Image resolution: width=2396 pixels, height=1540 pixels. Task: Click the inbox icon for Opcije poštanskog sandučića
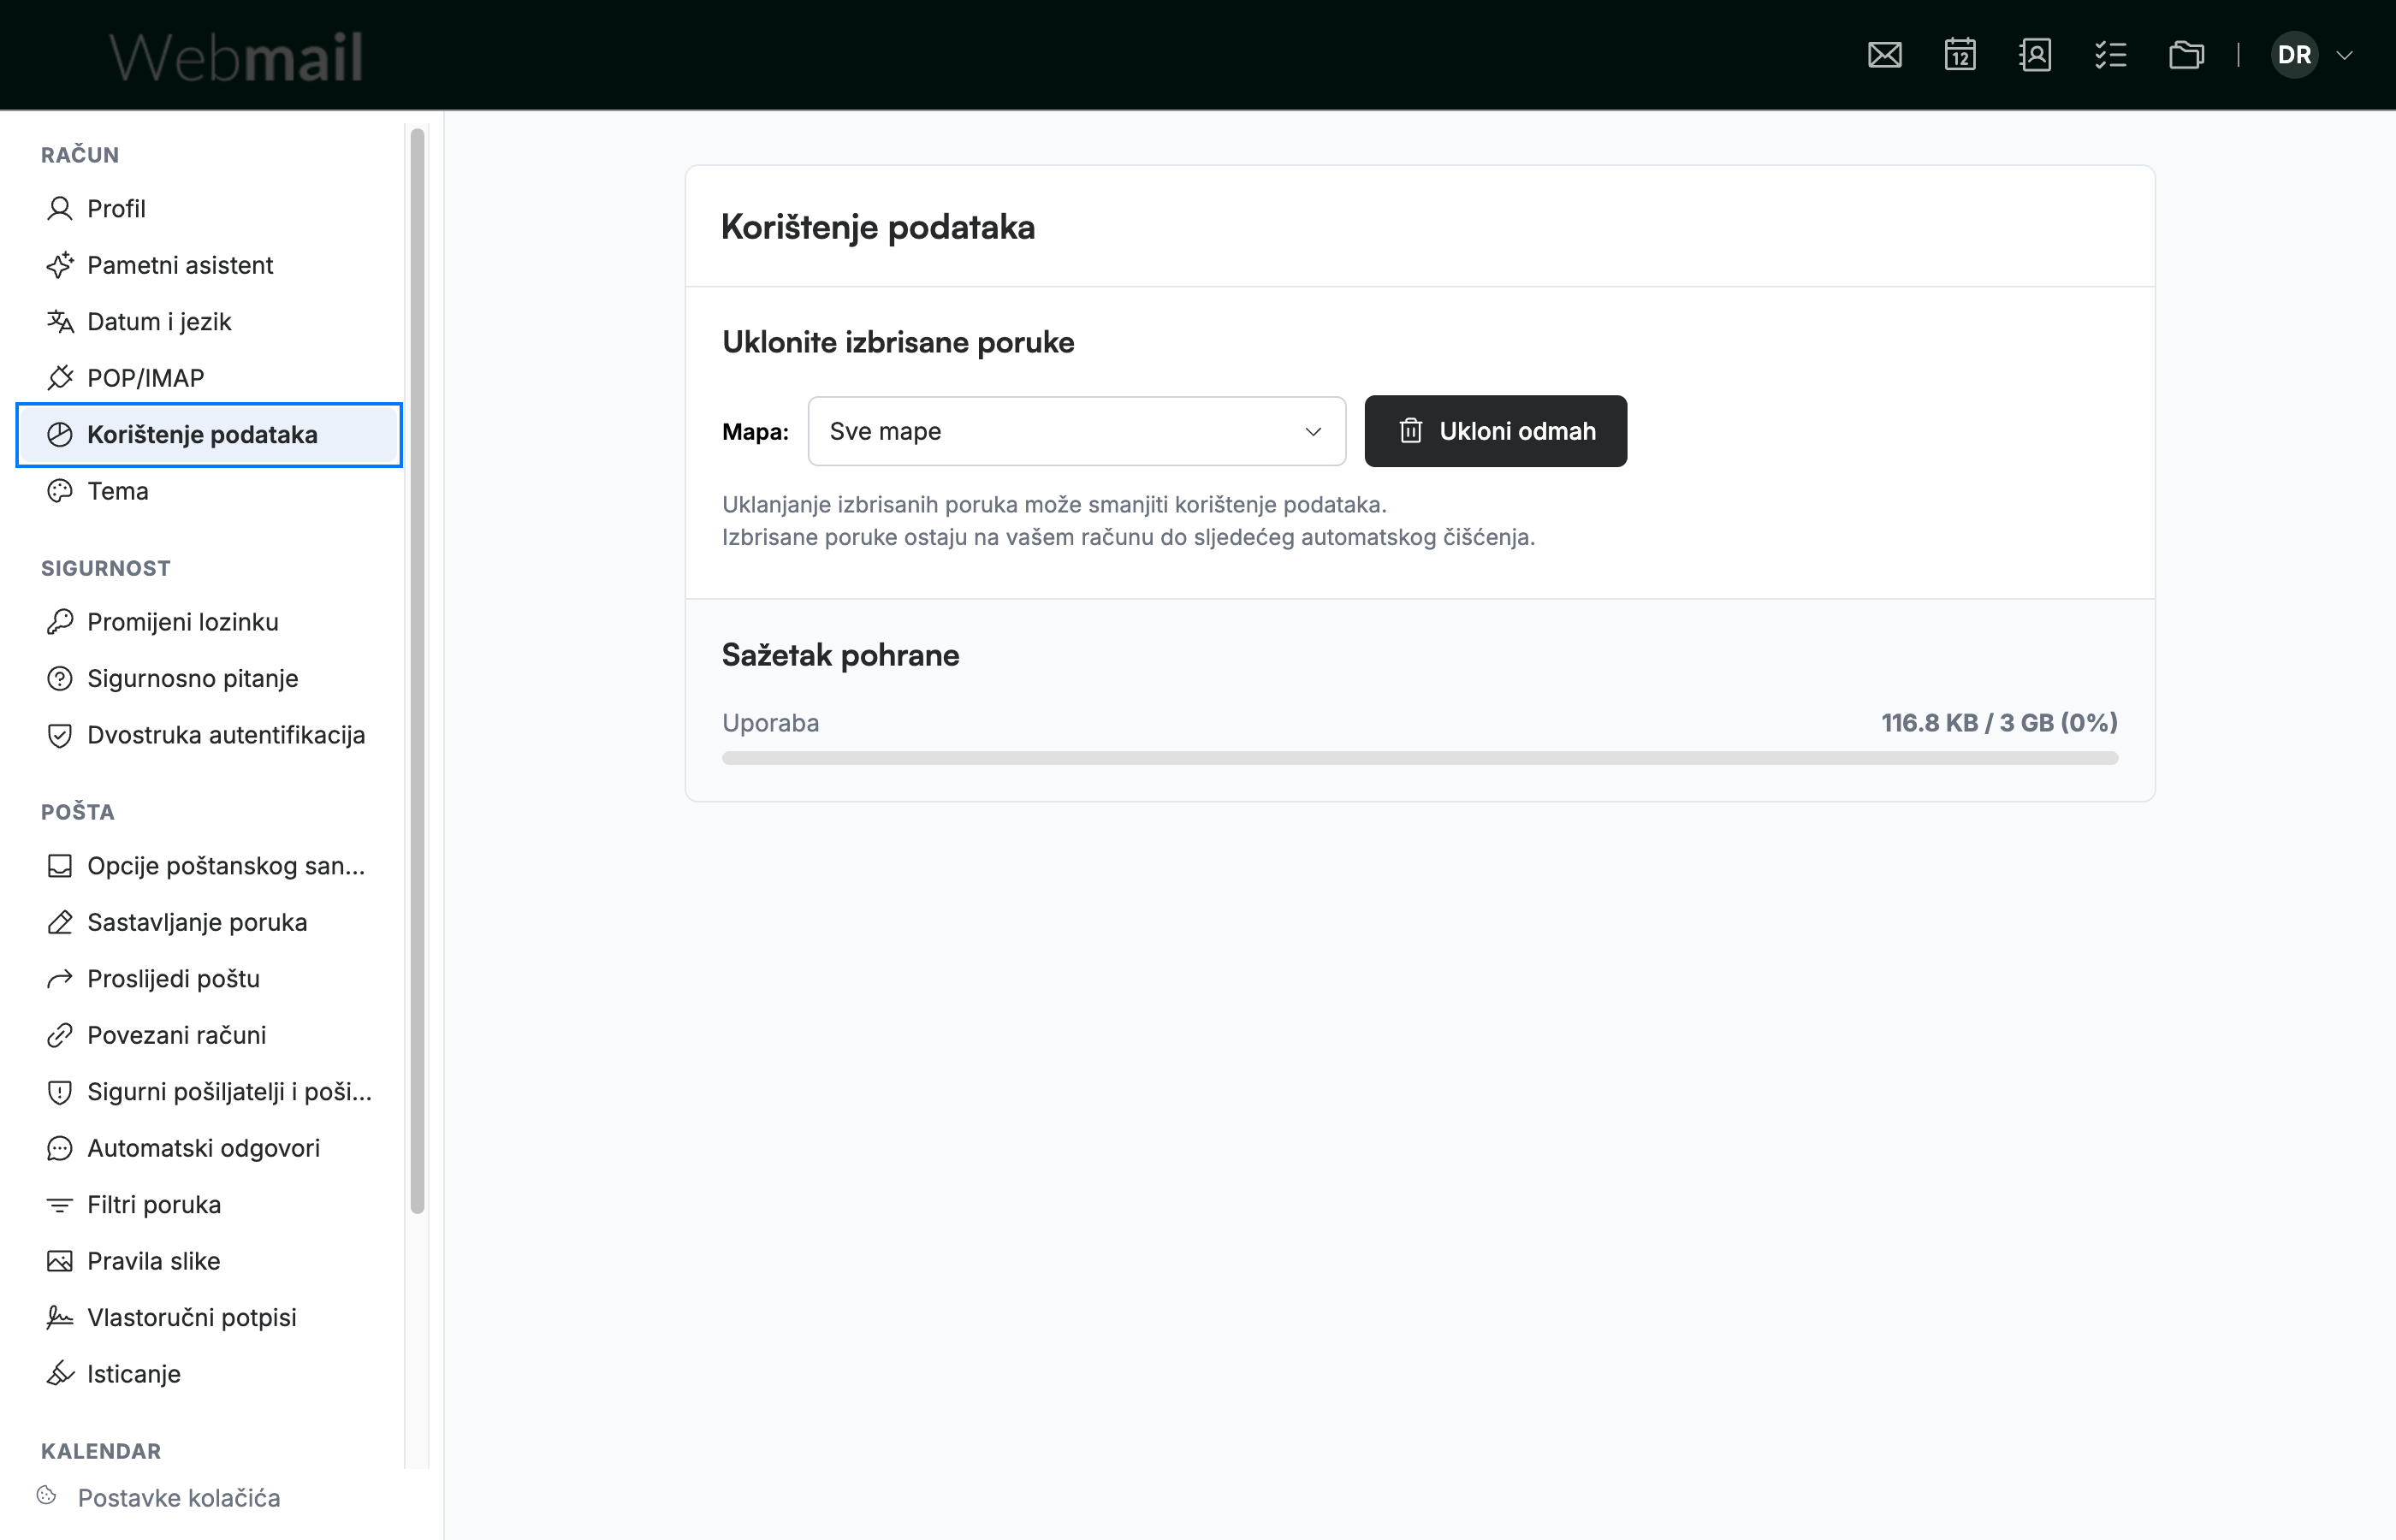click(x=60, y=866)
